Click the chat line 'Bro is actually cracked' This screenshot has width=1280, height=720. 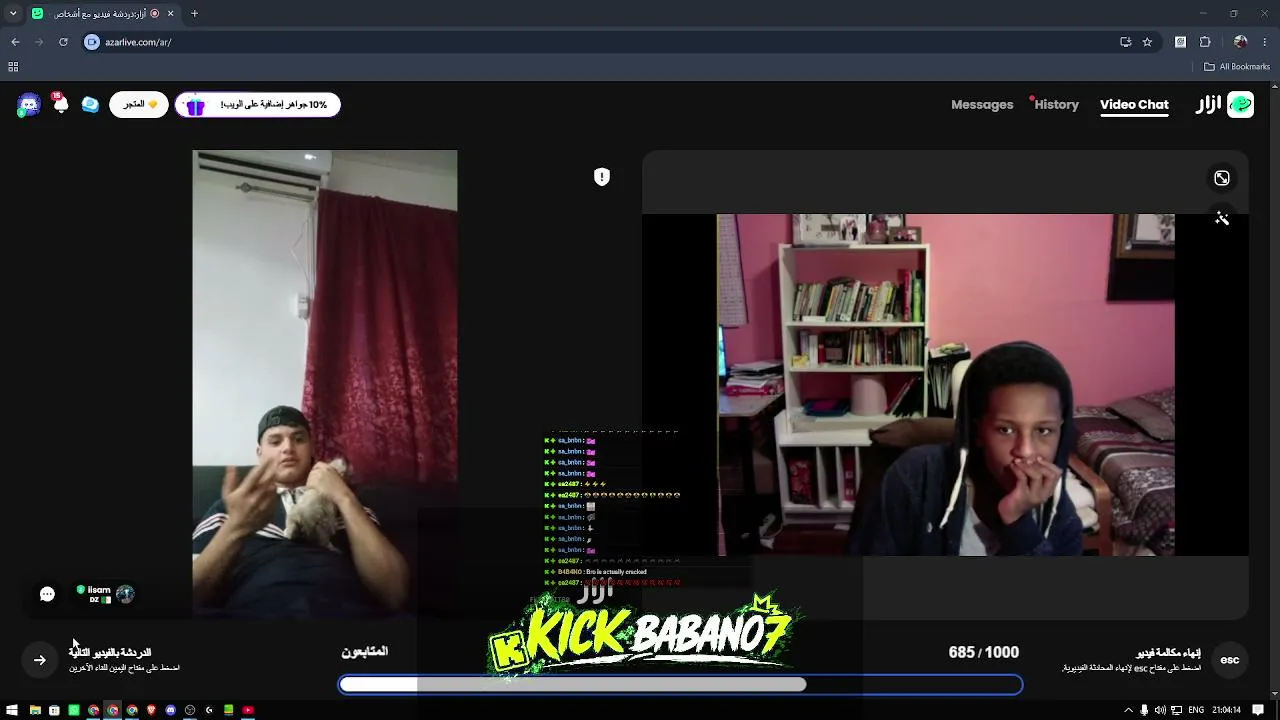point(602,572)
